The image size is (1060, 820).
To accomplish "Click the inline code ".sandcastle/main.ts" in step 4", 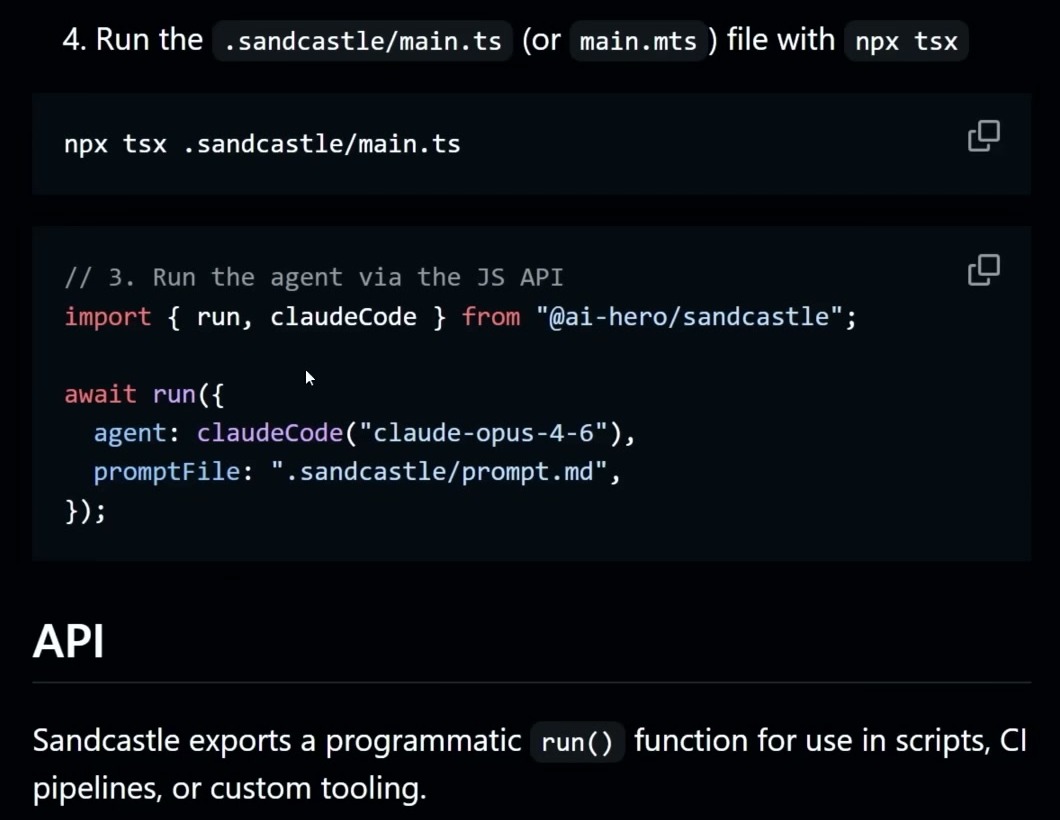I will (362, 41).
